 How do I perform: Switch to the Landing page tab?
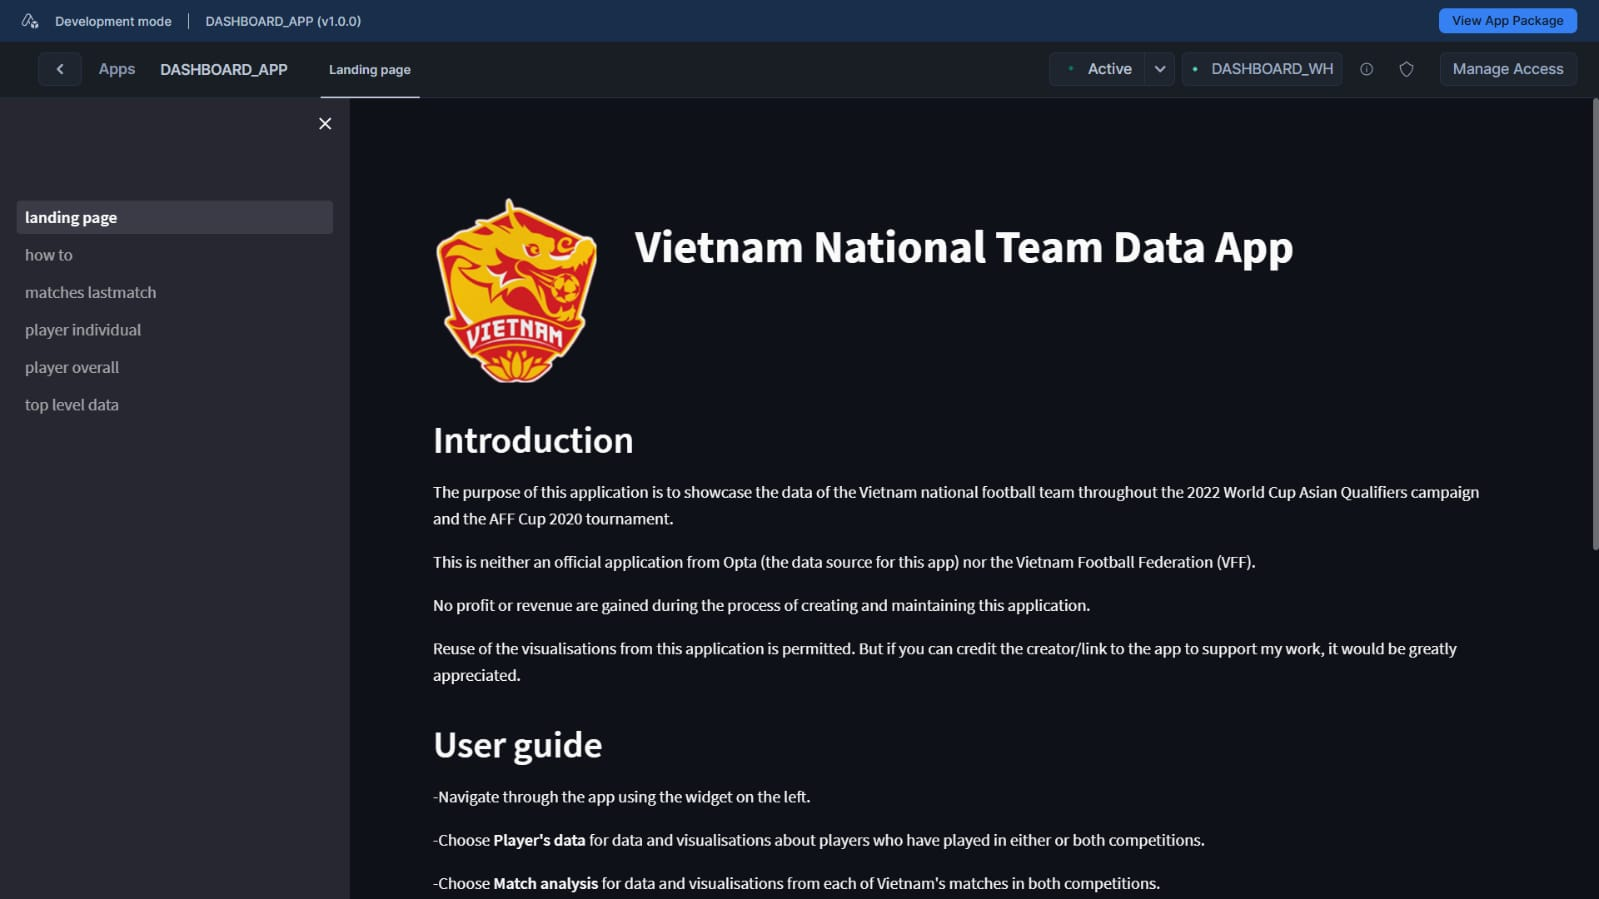pyautogui.click(x=370, y=70)
